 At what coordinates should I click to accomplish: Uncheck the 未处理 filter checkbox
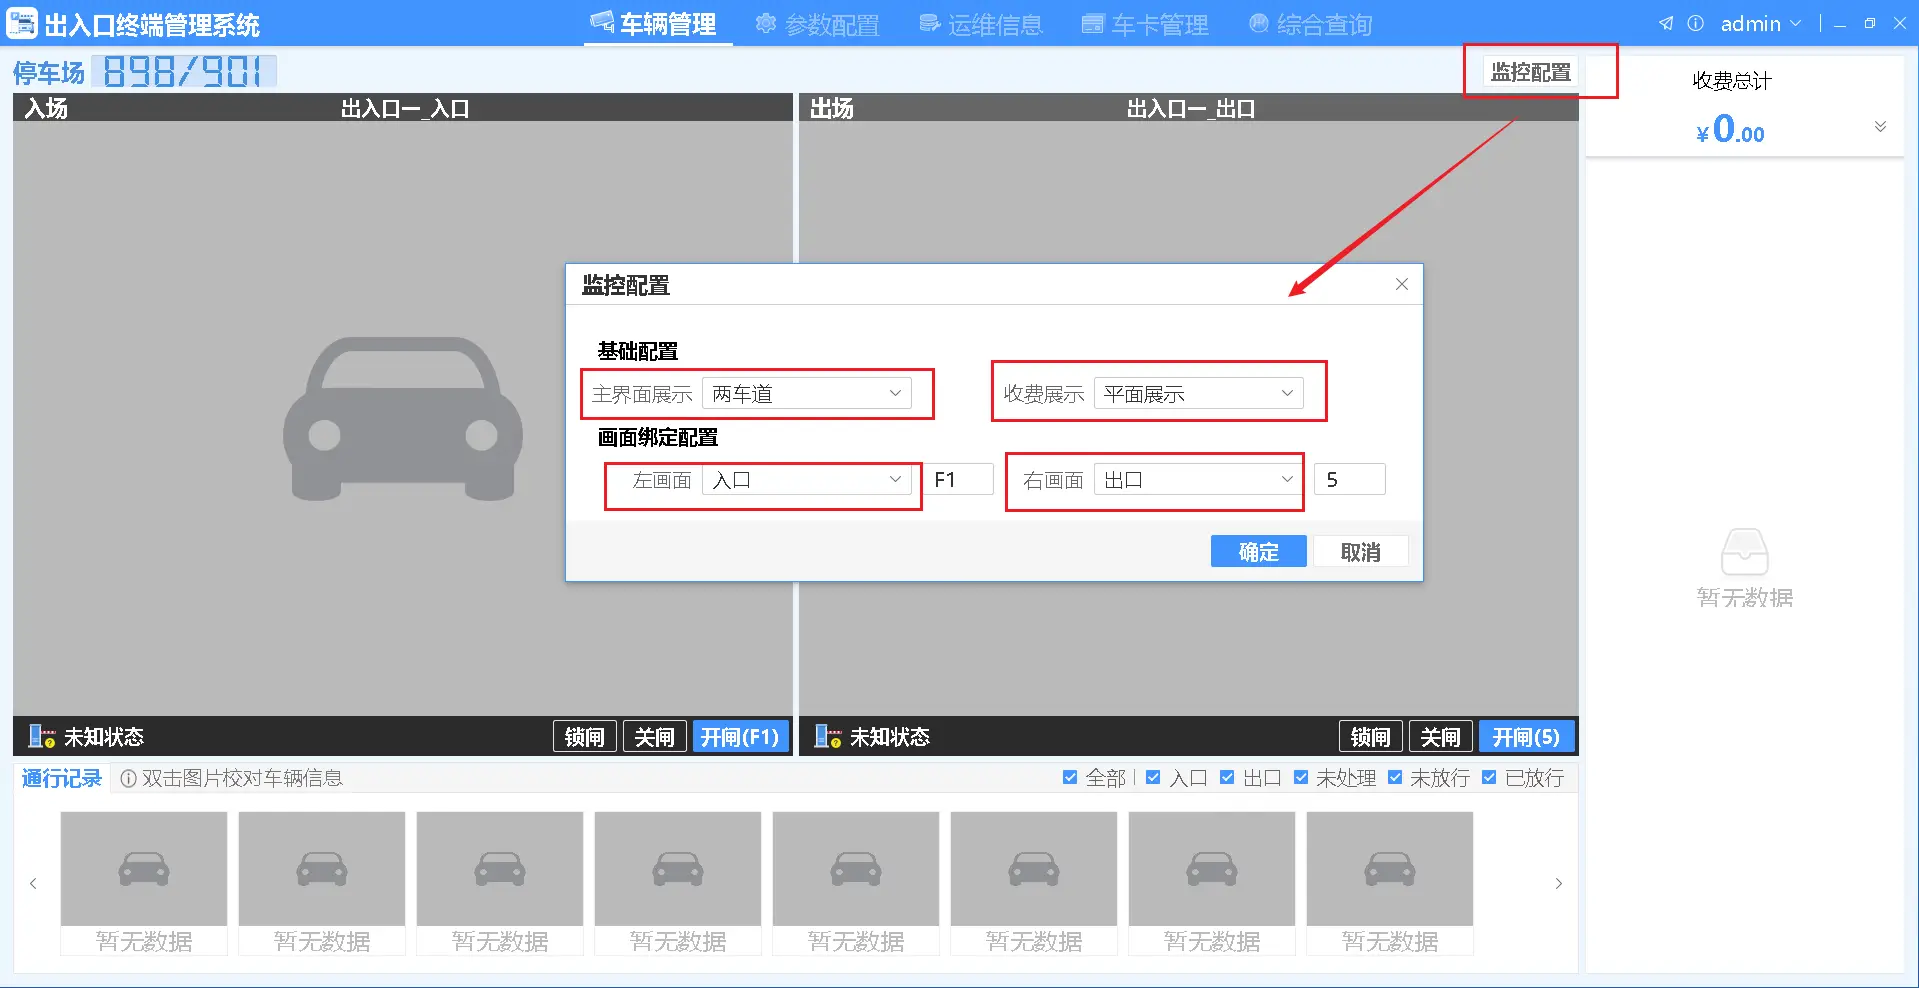1301,778
